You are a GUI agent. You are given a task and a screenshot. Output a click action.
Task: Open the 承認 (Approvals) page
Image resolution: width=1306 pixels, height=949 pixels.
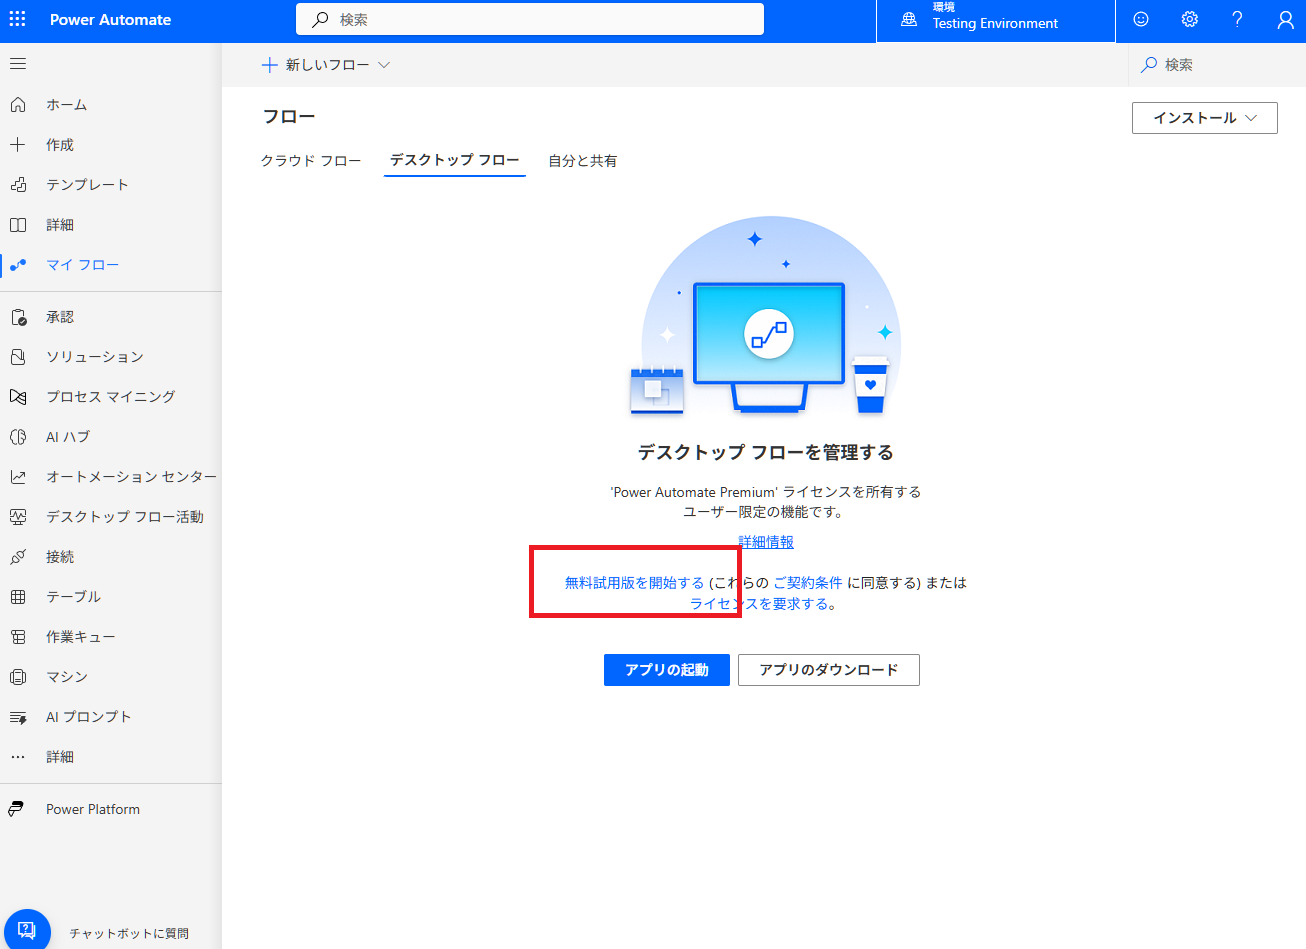[x=60, y=316]
